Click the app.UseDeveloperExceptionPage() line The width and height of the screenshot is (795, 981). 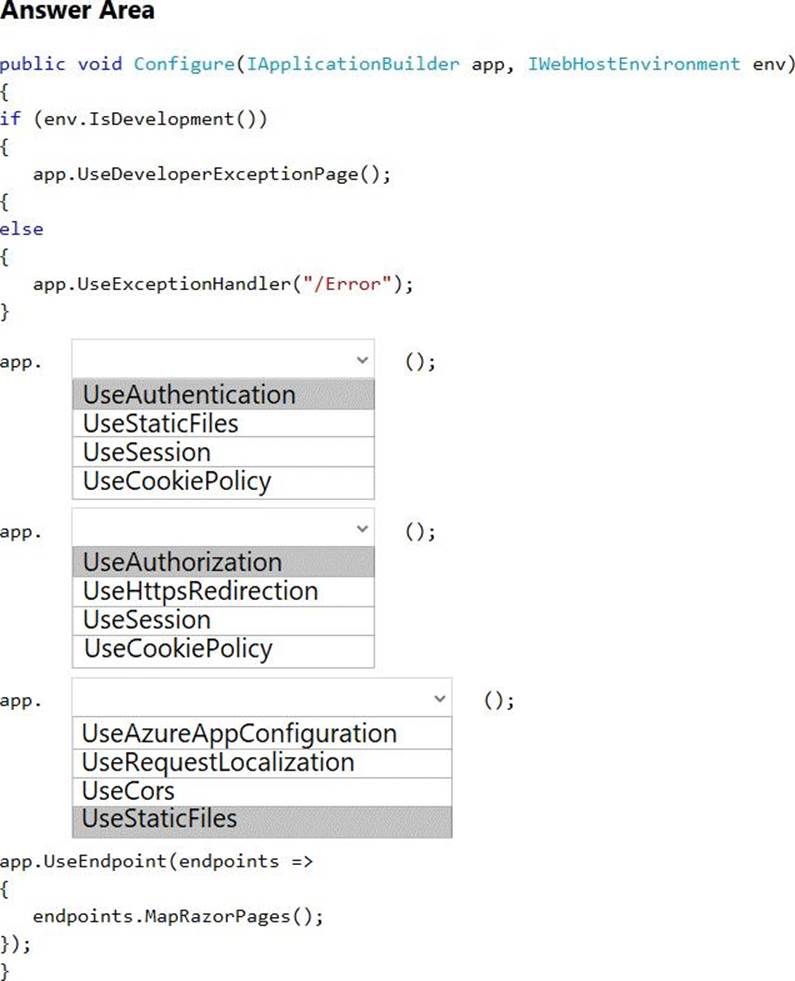coord(211,174)
